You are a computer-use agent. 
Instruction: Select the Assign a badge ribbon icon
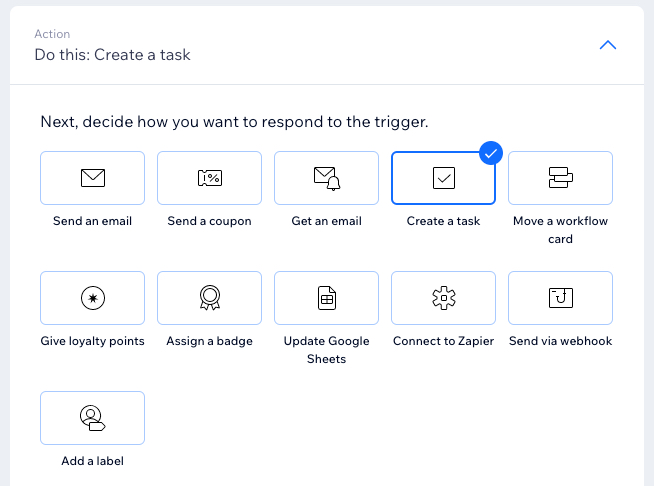coord(210,297)
